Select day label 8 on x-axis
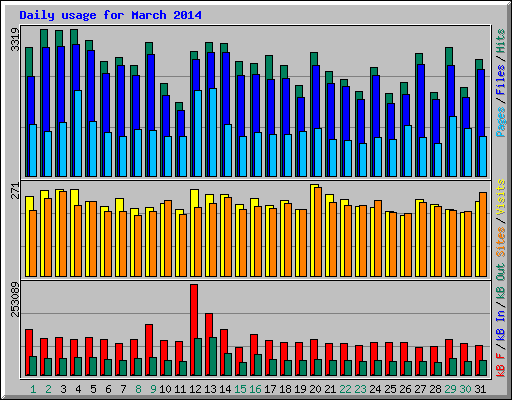This screenshot has height=400, width=512. (x=138, y=389)
